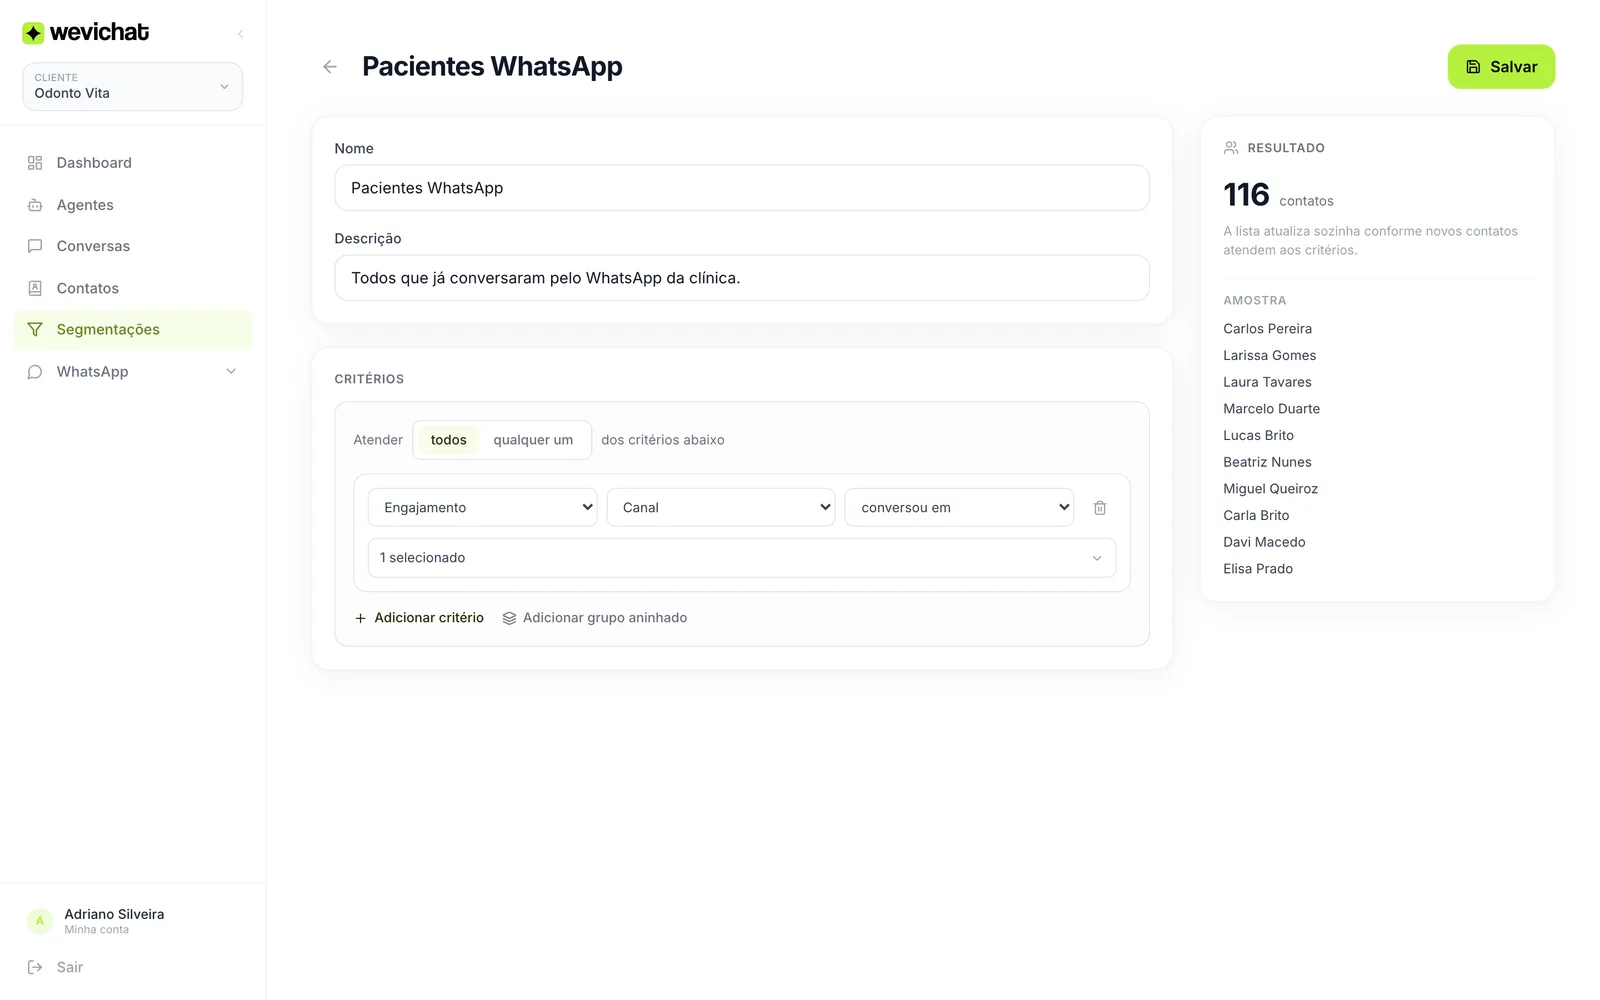
Task: Click sample contact Miguel Queiroz
Action: (1270, 489)
